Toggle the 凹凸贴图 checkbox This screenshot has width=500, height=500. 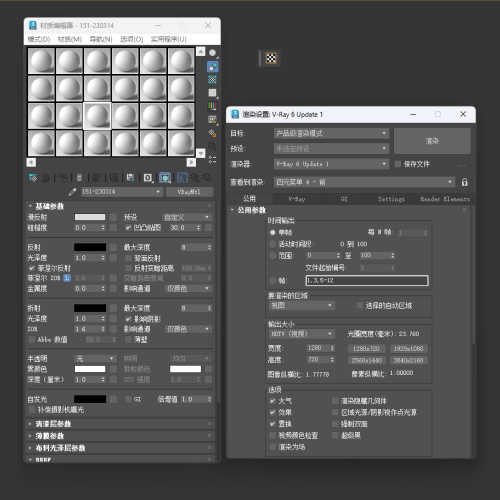128,228
